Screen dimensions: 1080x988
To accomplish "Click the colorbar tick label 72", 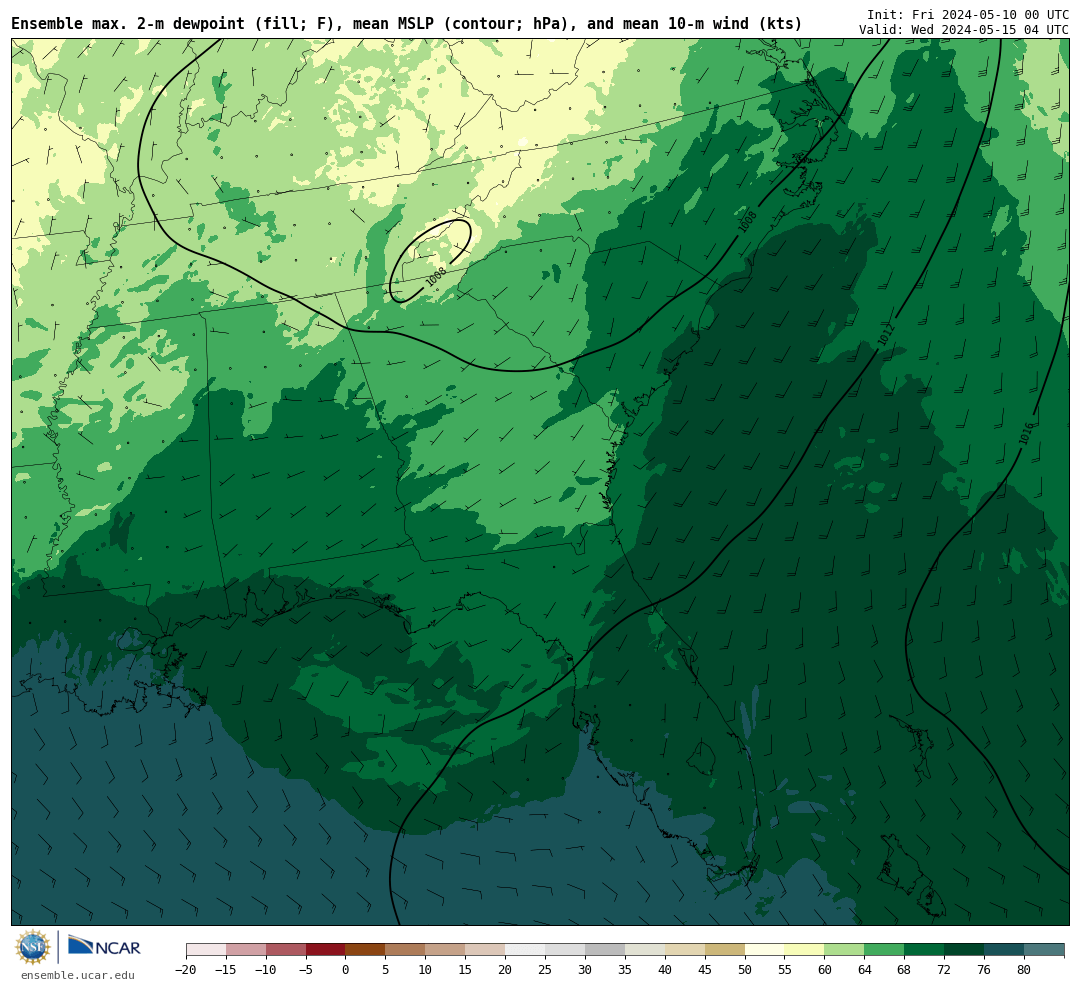I will click(944, 969).
